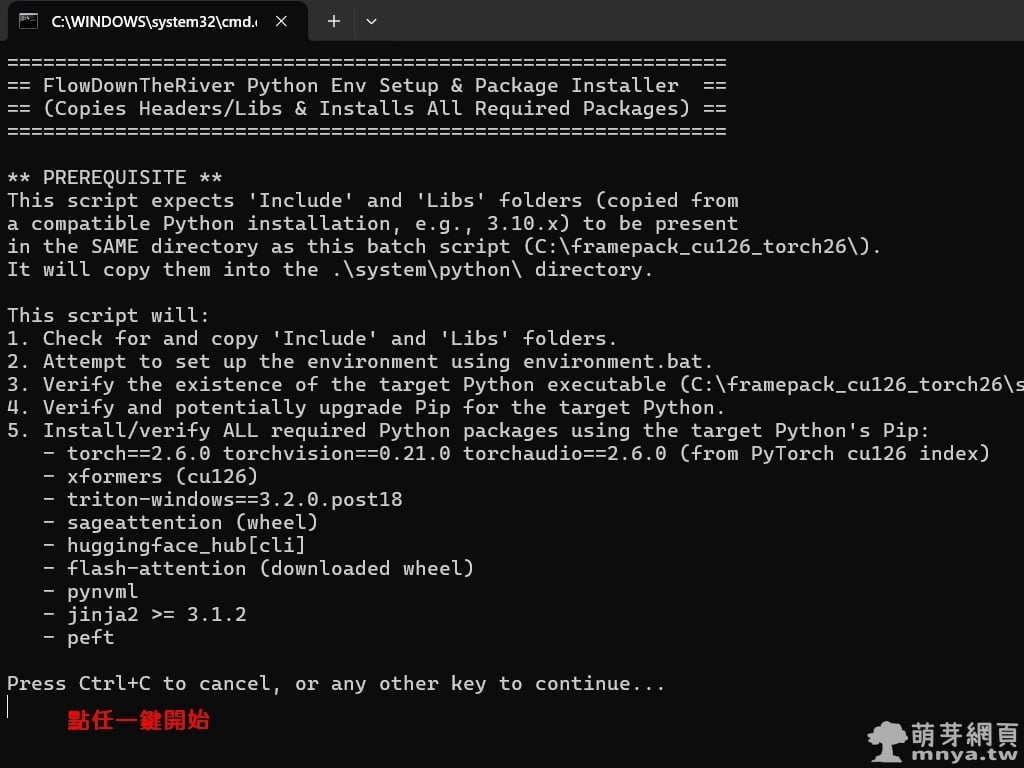This screenshot has width=1024, height=768.
Task: Click the mushroom logo watermark icon
Action: pos(887,741)
